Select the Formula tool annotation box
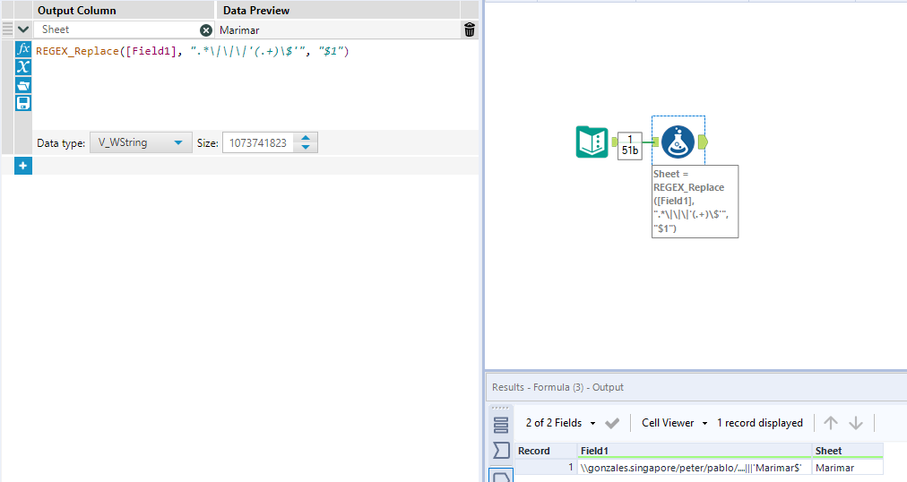 point(695,201)
